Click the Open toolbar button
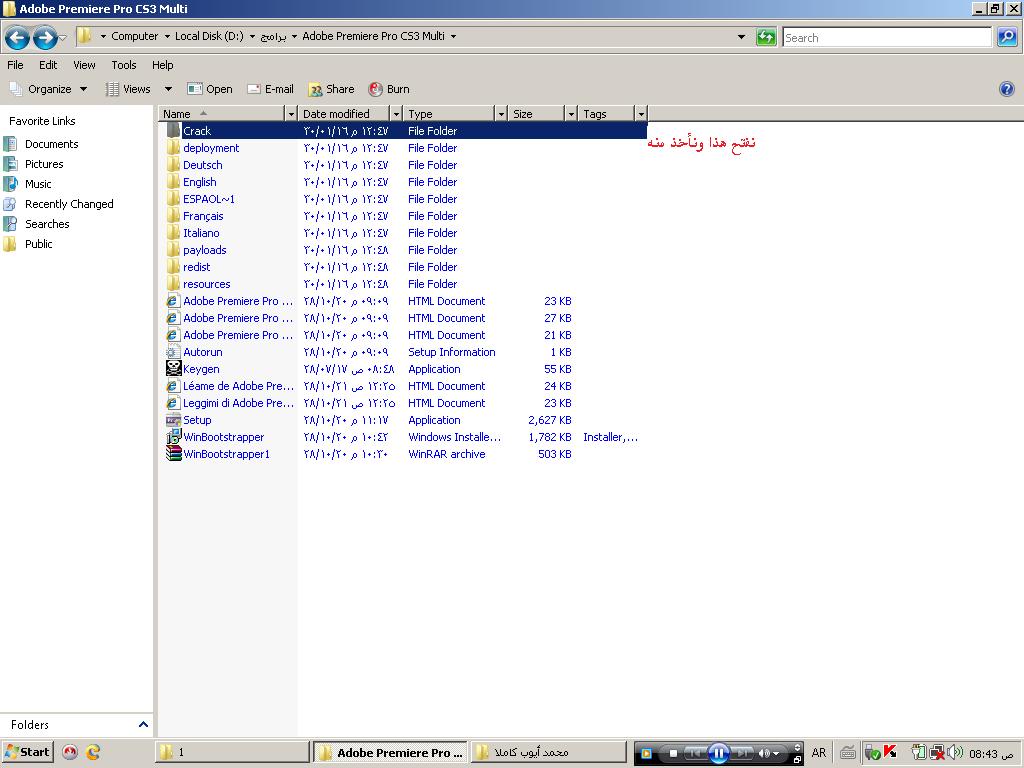Screen dimensions: 1024x768 [x=210, y=89]
